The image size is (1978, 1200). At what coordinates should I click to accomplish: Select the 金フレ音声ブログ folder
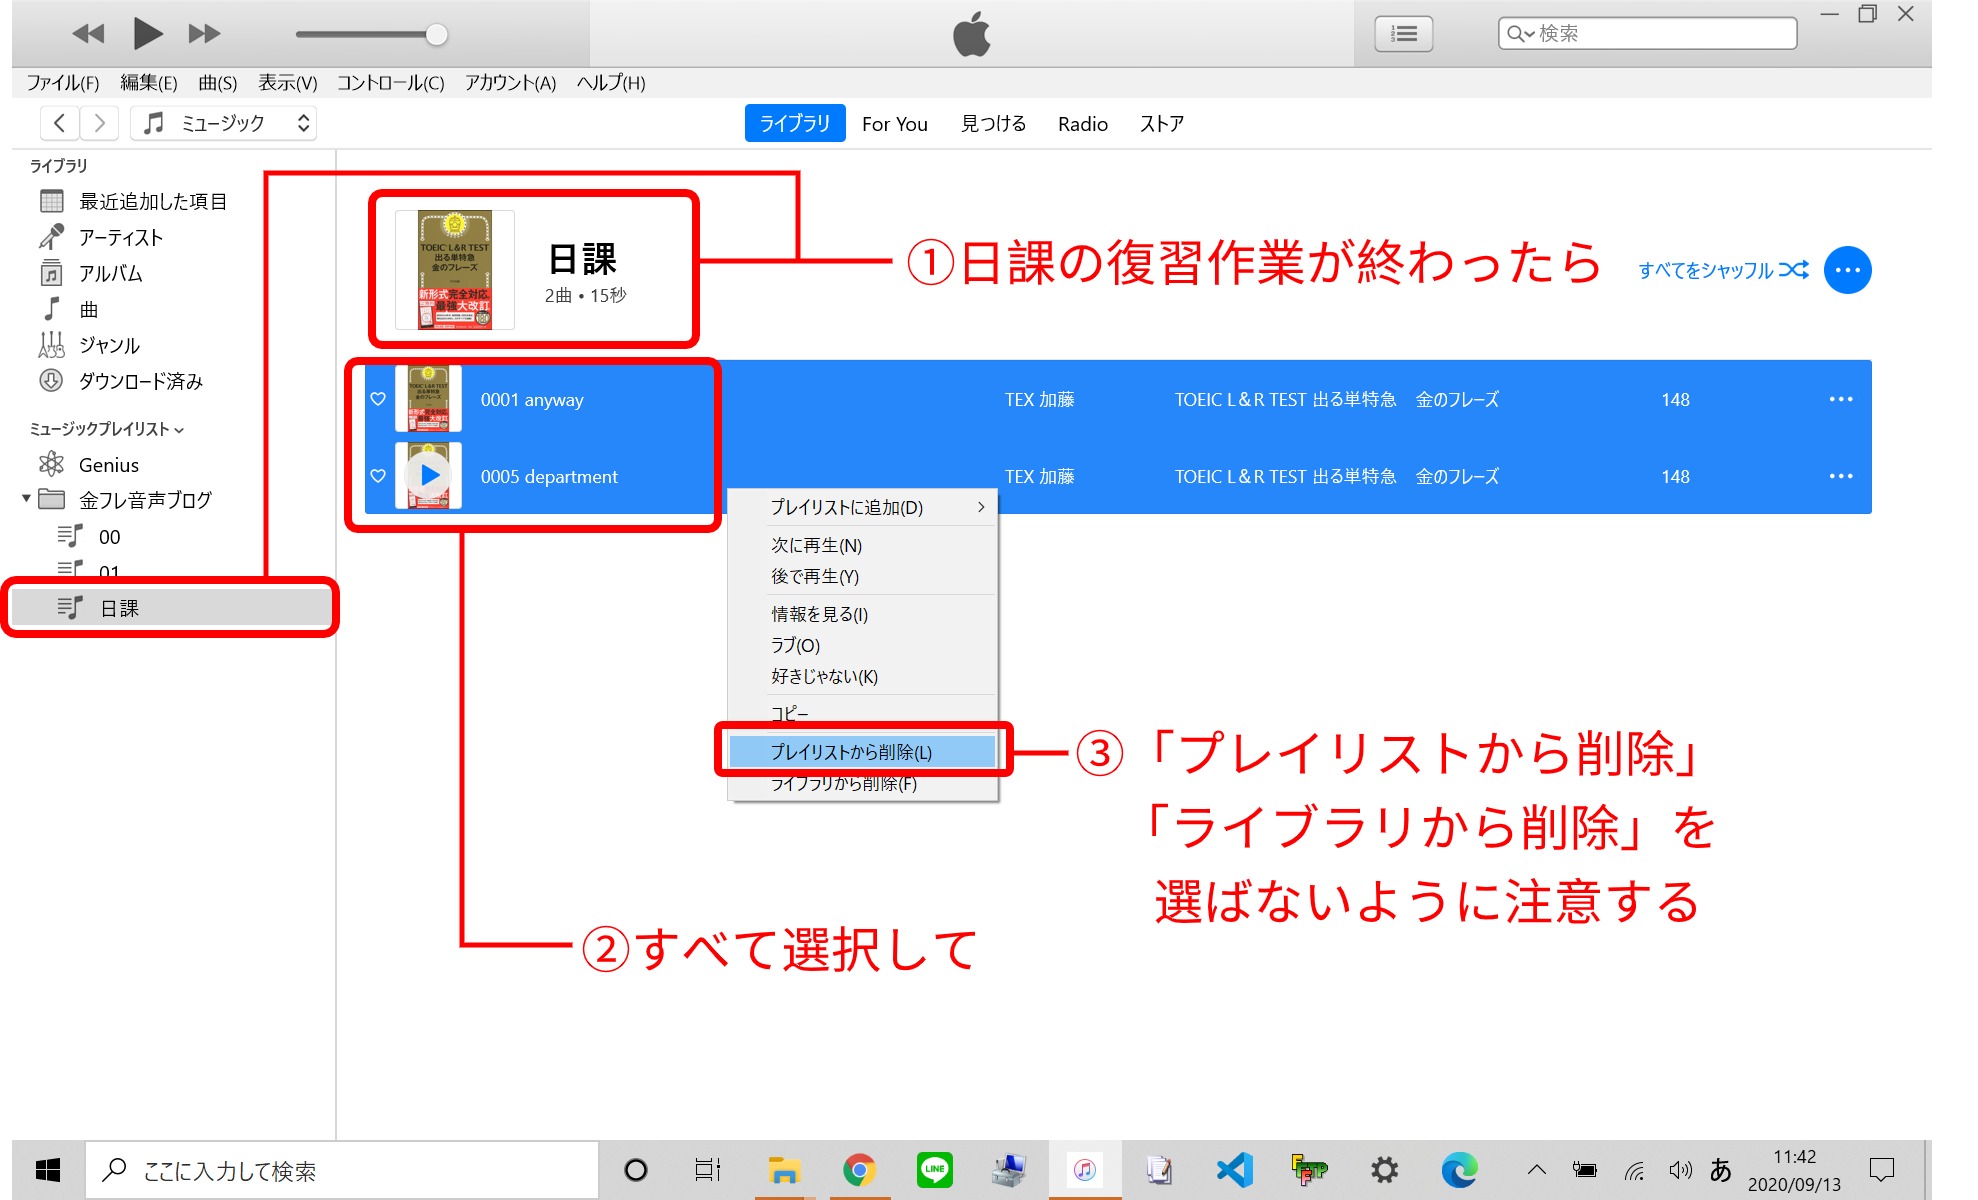click(x=145, y=500)
